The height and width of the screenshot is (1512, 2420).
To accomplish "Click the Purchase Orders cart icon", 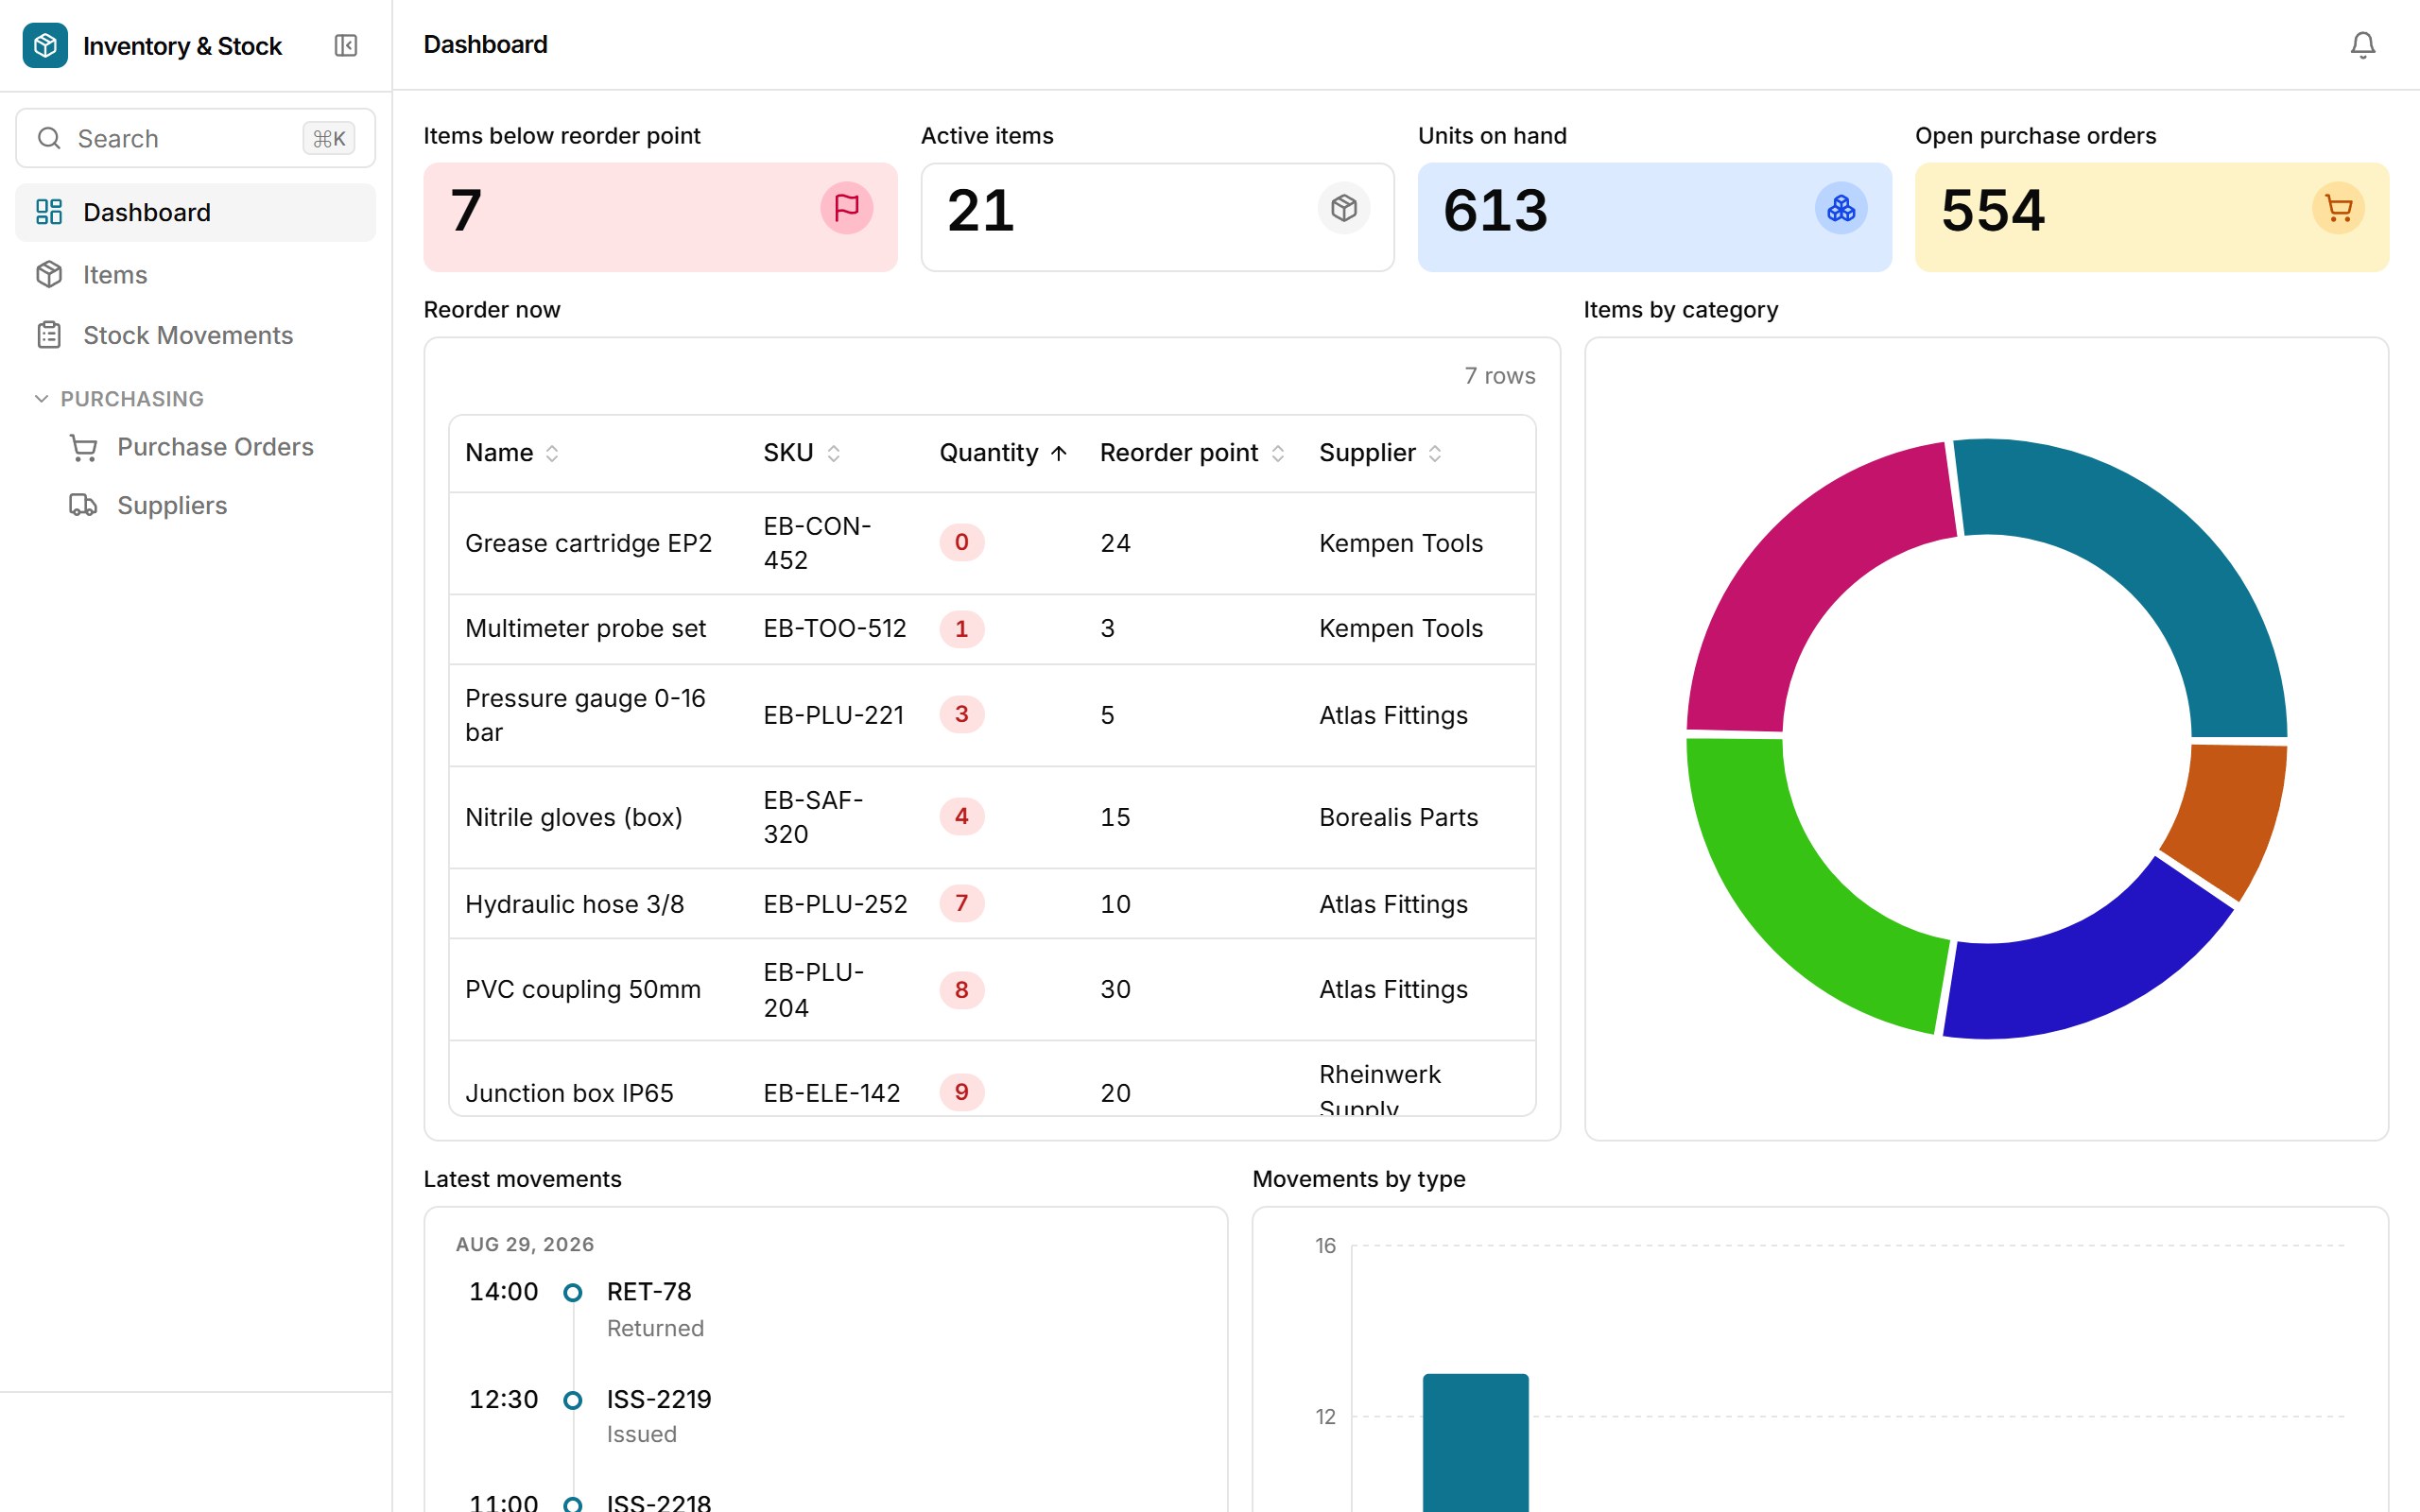I will click(x=83, y=447).
